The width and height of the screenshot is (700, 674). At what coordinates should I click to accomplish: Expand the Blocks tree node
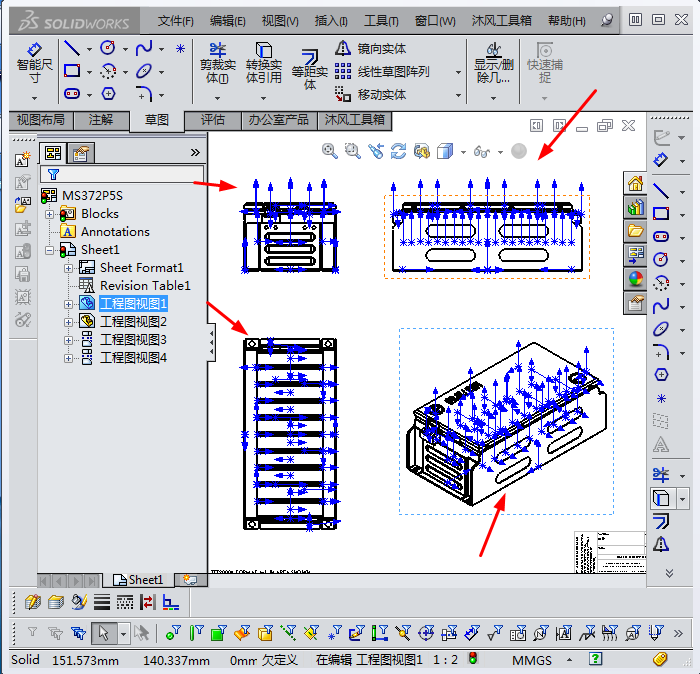pos(50,214)
